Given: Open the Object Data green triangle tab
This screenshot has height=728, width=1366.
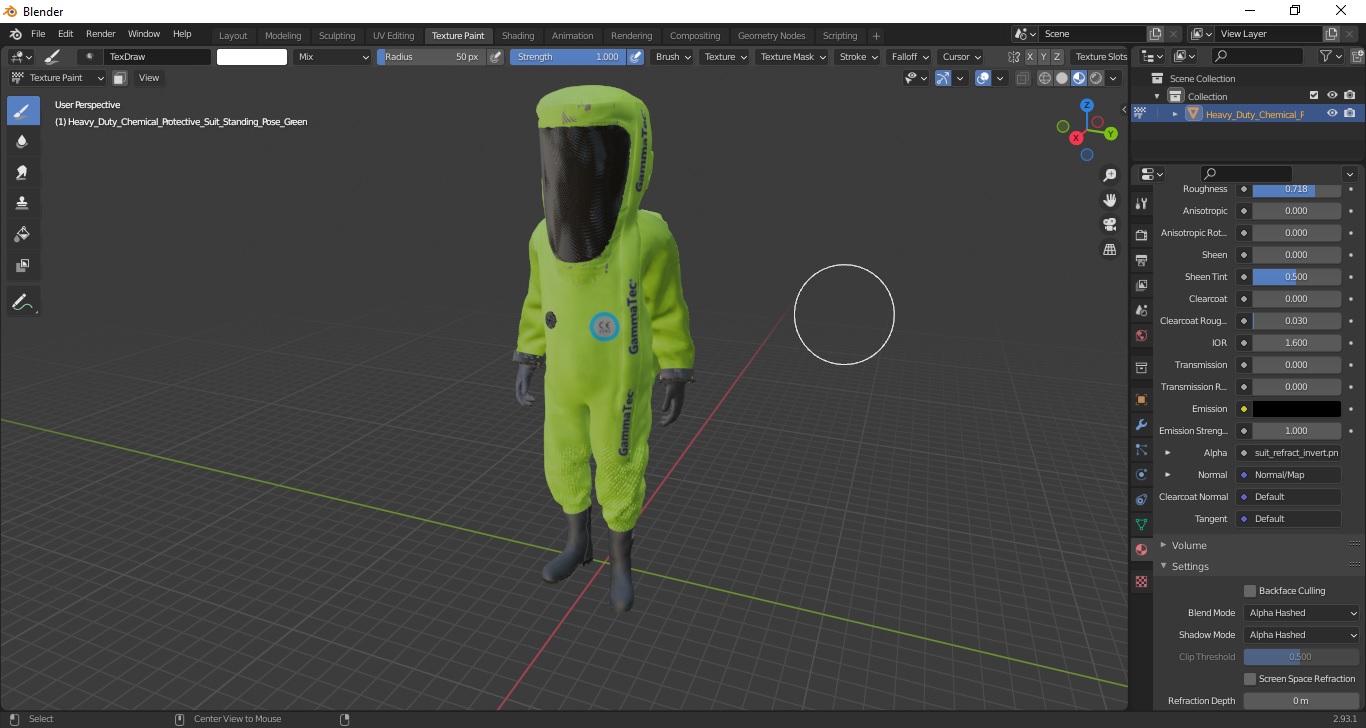Looking at the screenshot, I should tap(1141, 524).
